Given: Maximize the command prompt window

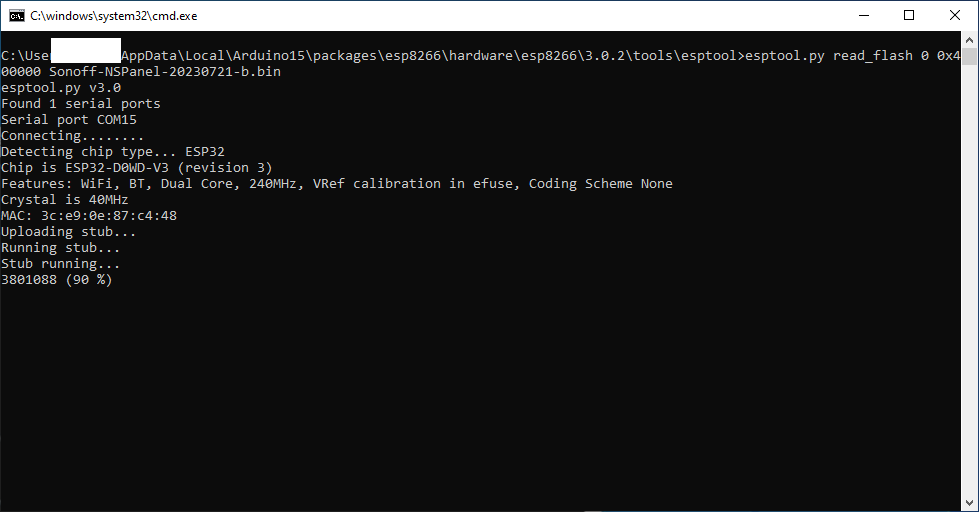Looking at the screenshot, I should click(909, 16).
